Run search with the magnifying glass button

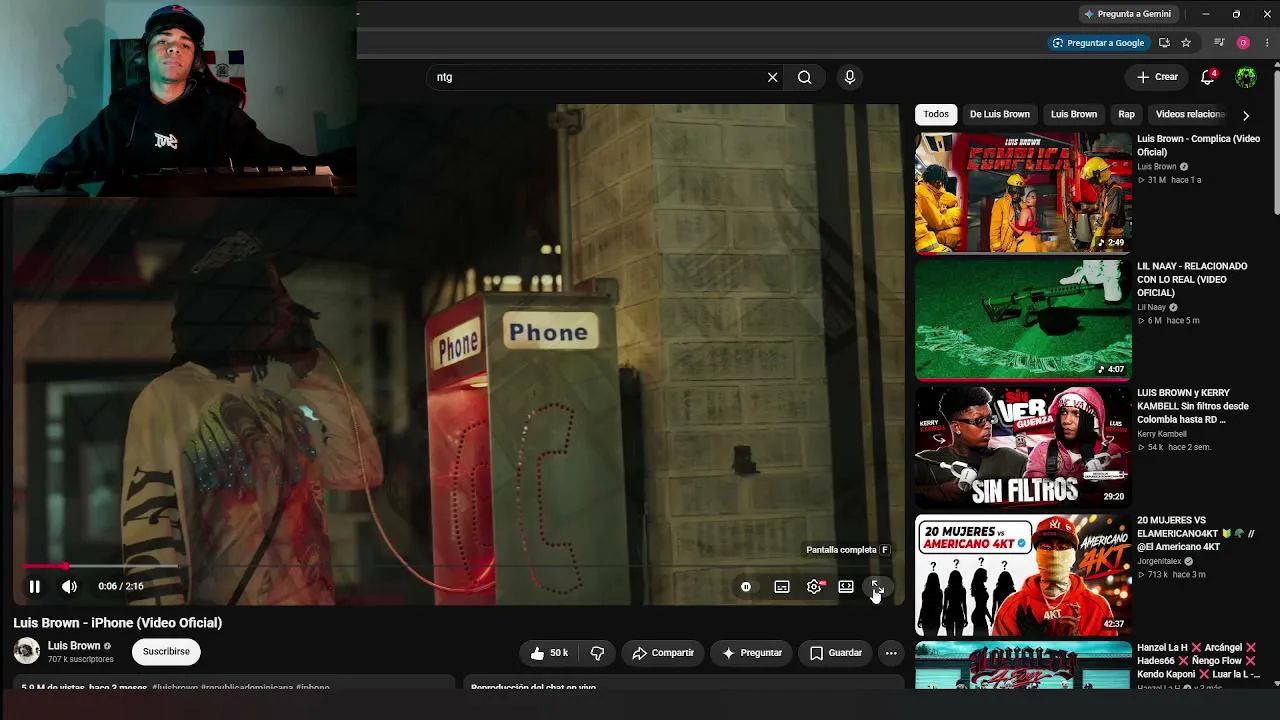tap(804, 77)
